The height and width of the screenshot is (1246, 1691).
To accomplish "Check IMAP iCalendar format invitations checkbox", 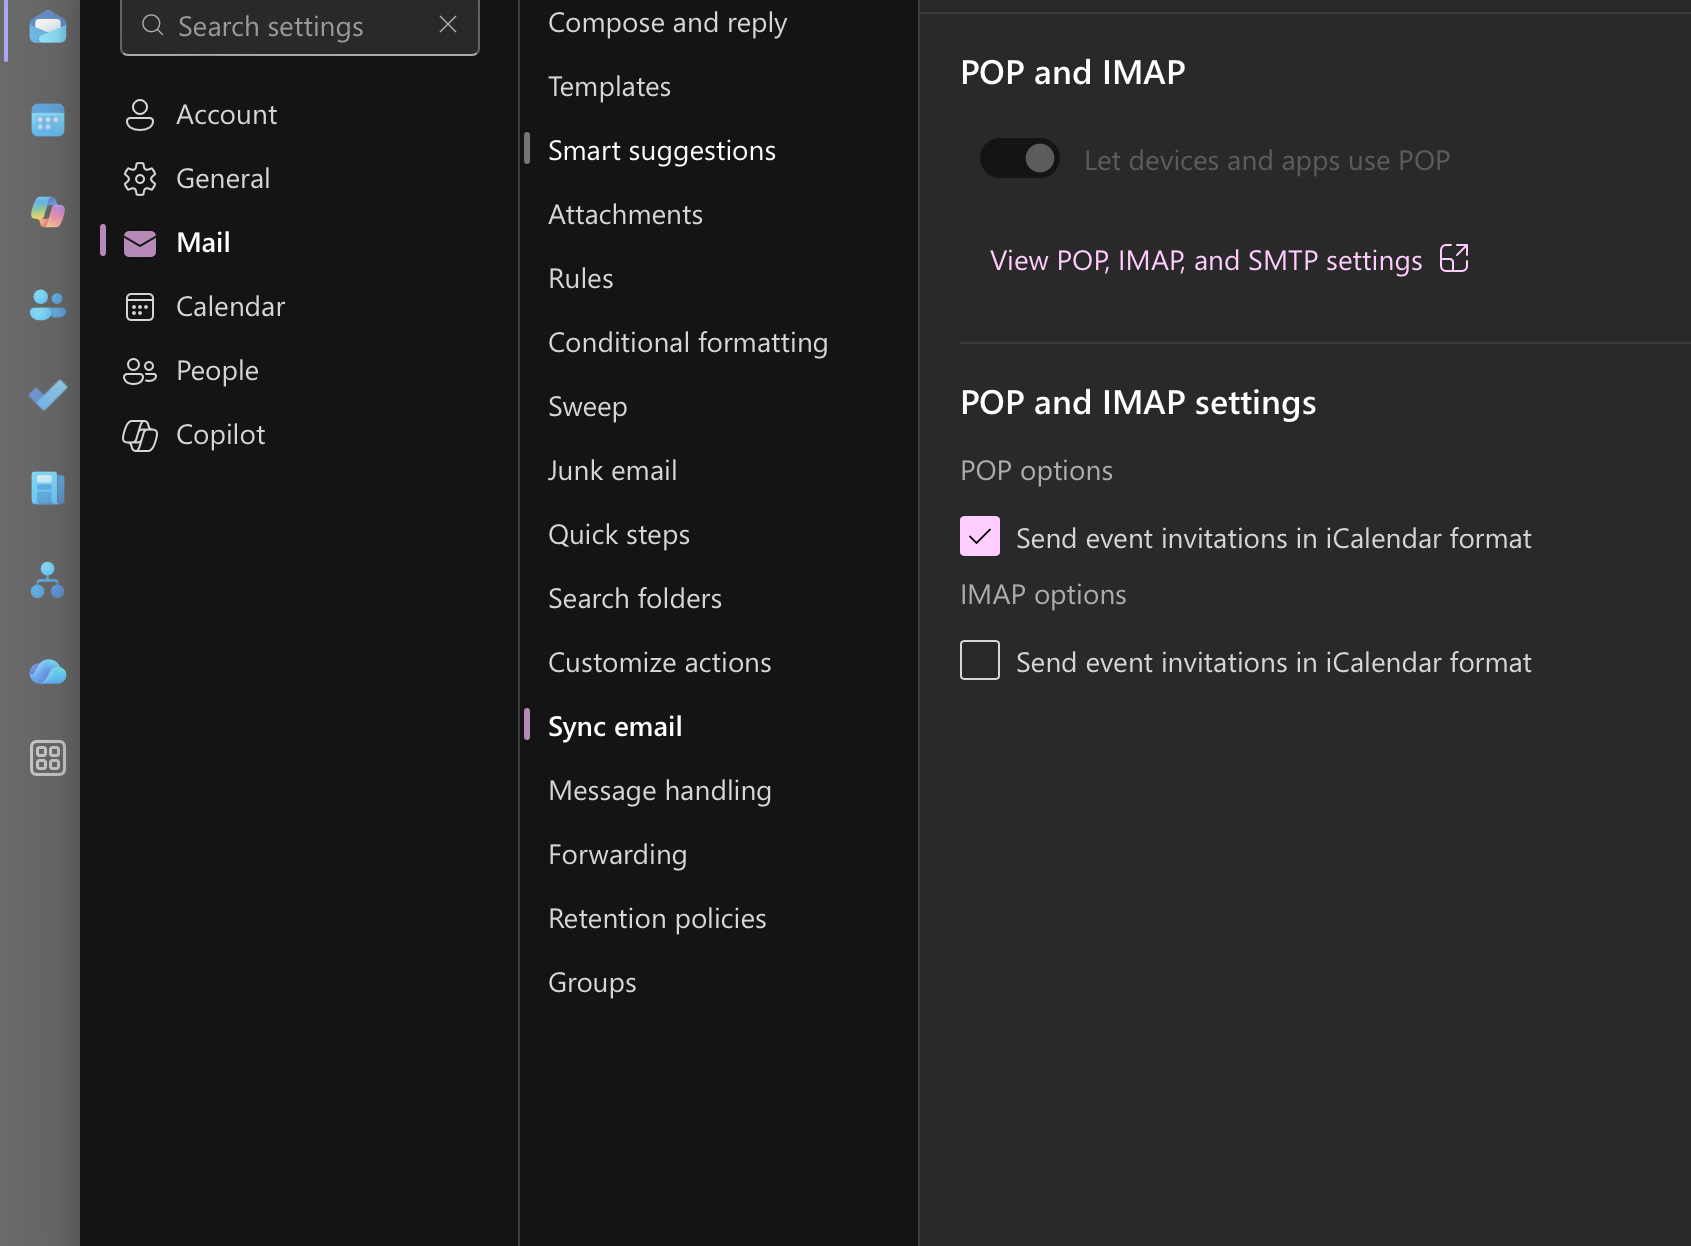I will pyautogui.click(x=980, y=661).
